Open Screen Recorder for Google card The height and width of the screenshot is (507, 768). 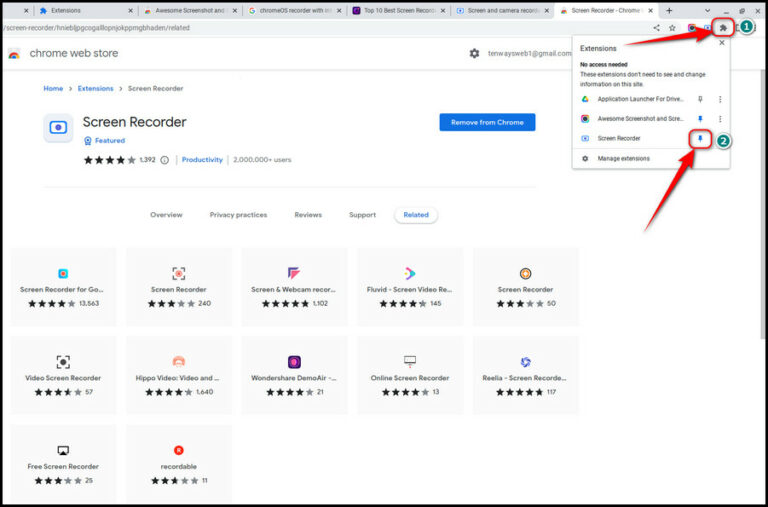(63, 287)
